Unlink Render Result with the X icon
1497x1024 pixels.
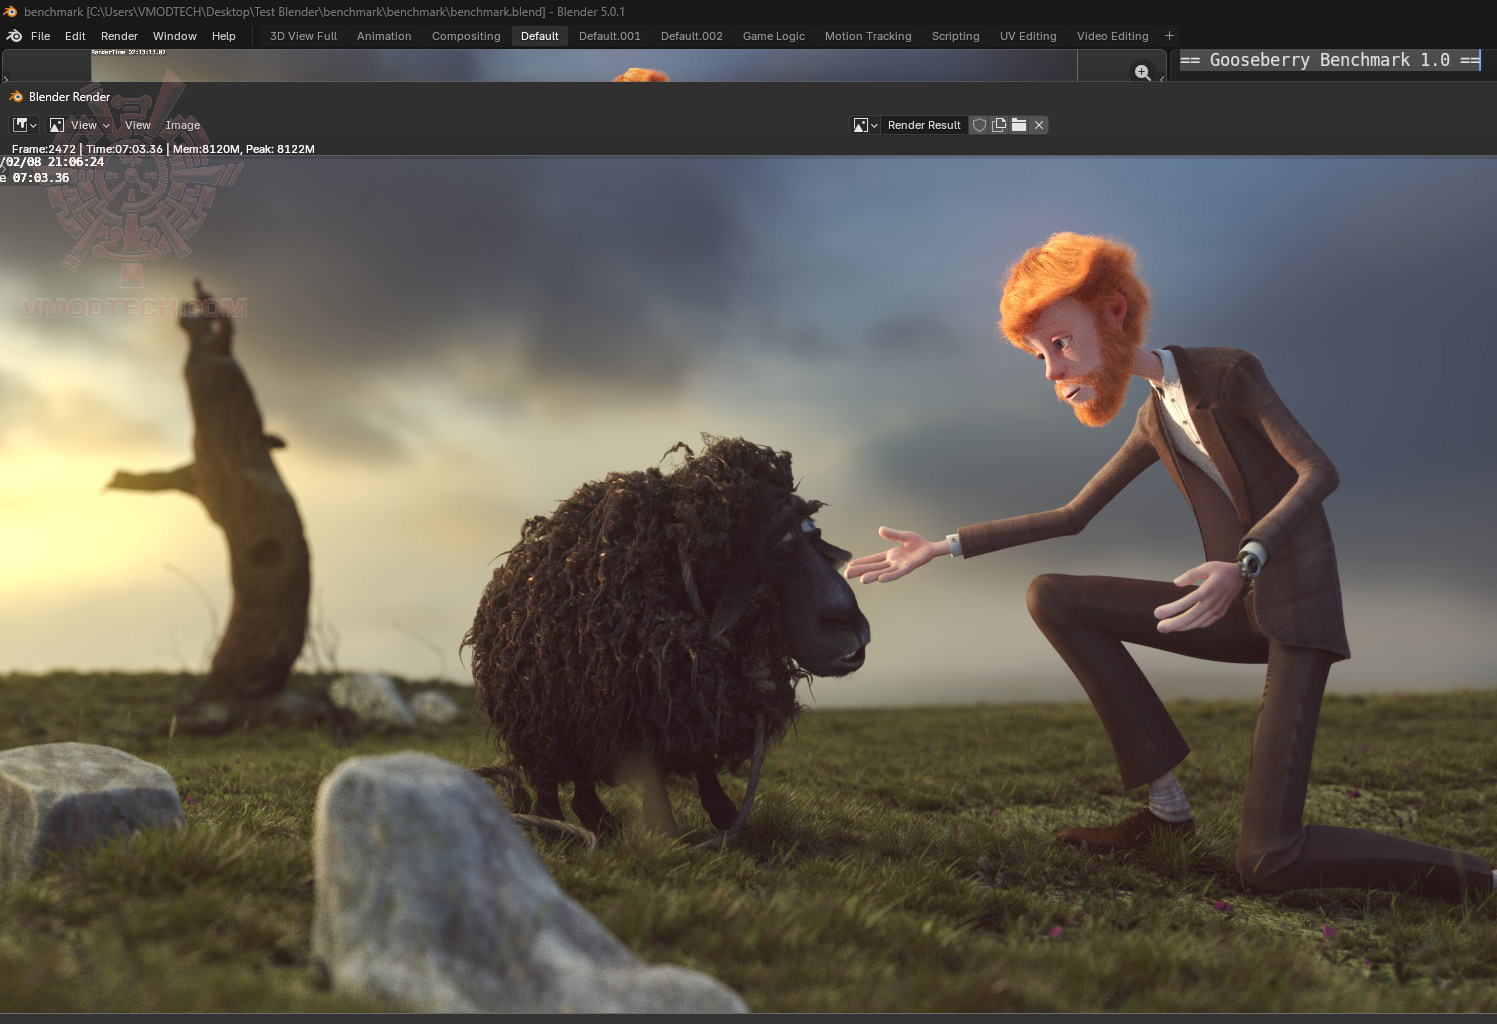coord(1039,125)
